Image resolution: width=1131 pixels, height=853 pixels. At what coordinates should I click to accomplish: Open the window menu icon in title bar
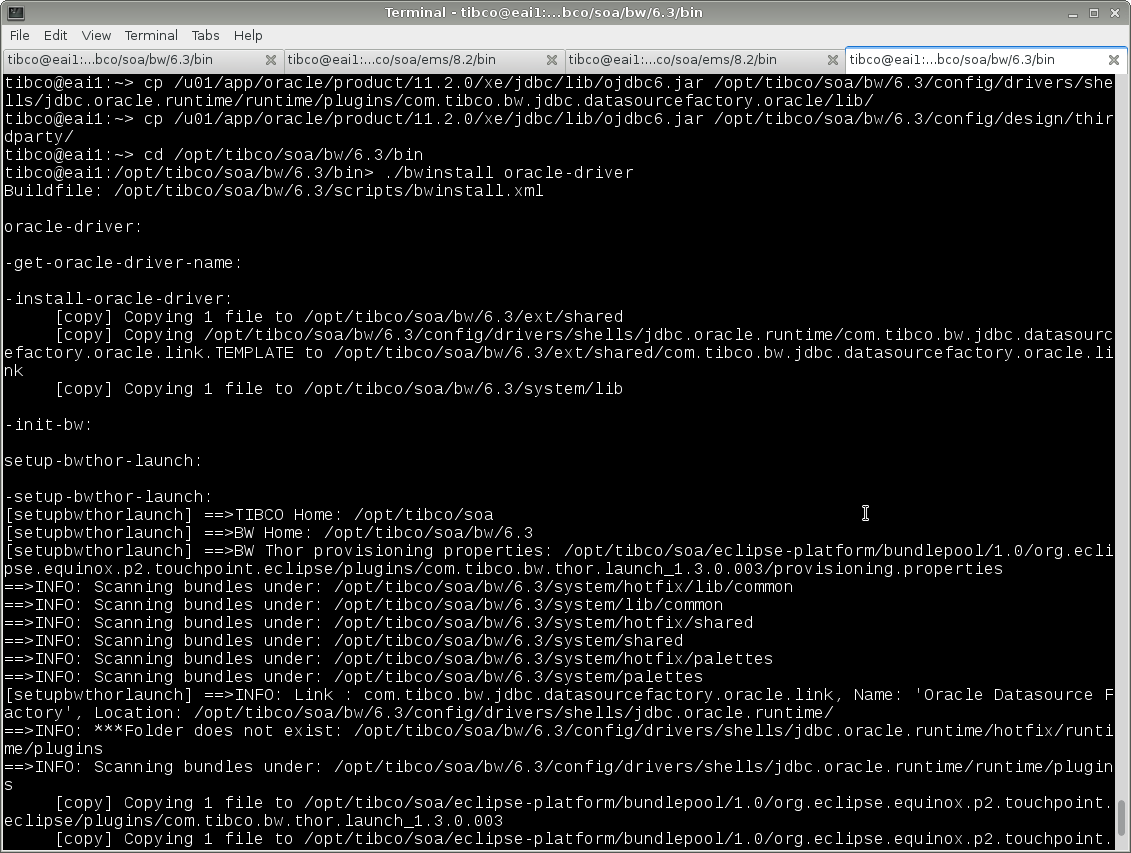pyautogui.click(x=12, y=12)
